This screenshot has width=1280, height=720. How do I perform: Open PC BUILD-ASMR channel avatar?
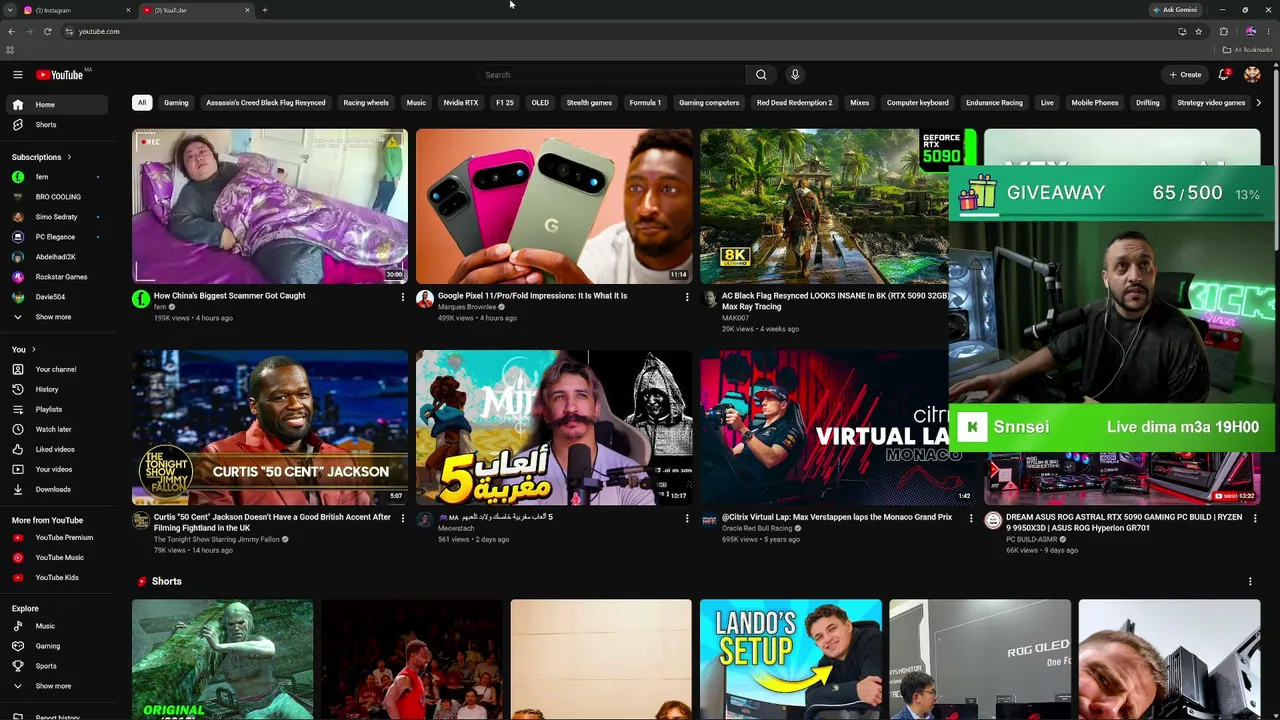pos(993,521)
